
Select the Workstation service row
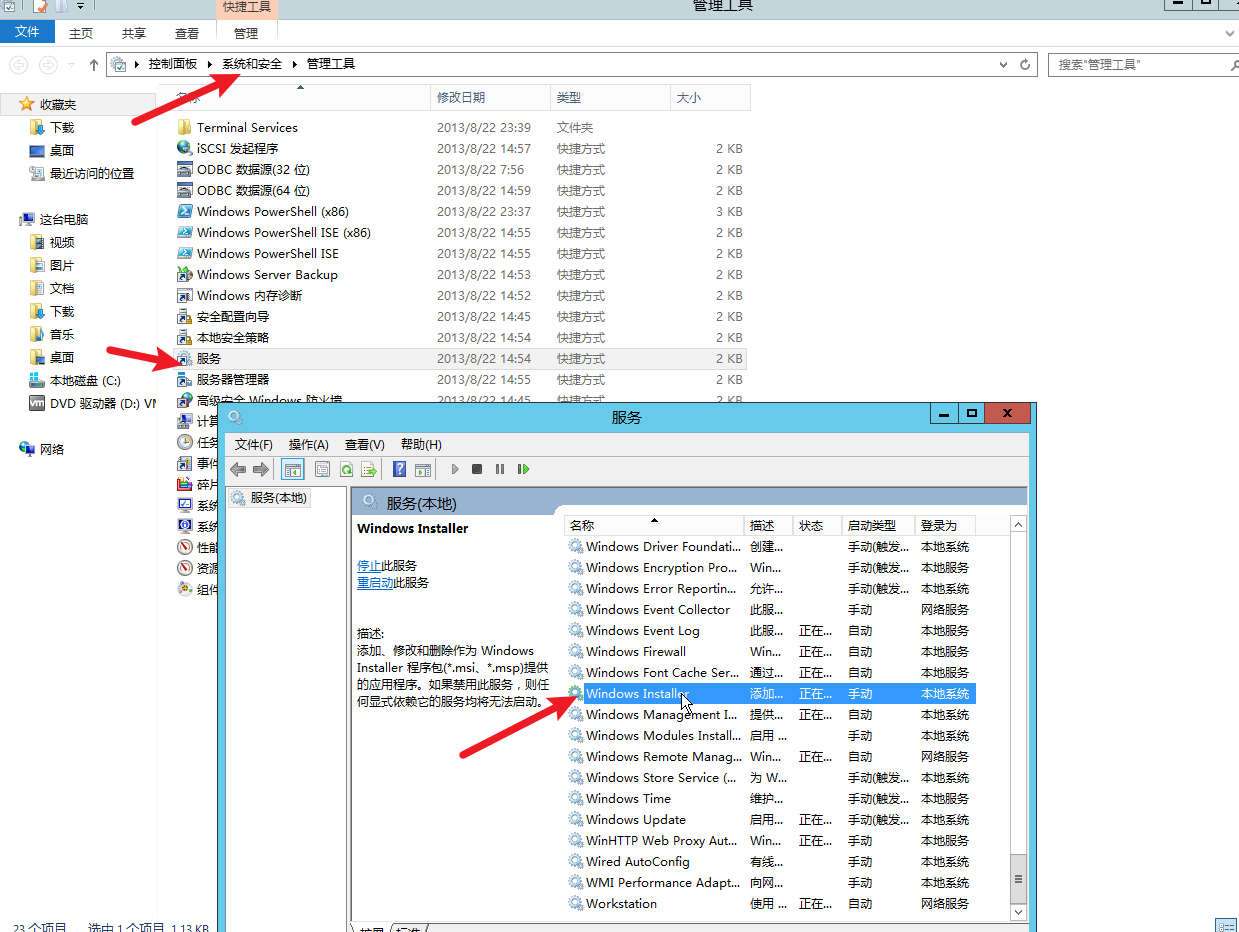(x=770, y=903)
